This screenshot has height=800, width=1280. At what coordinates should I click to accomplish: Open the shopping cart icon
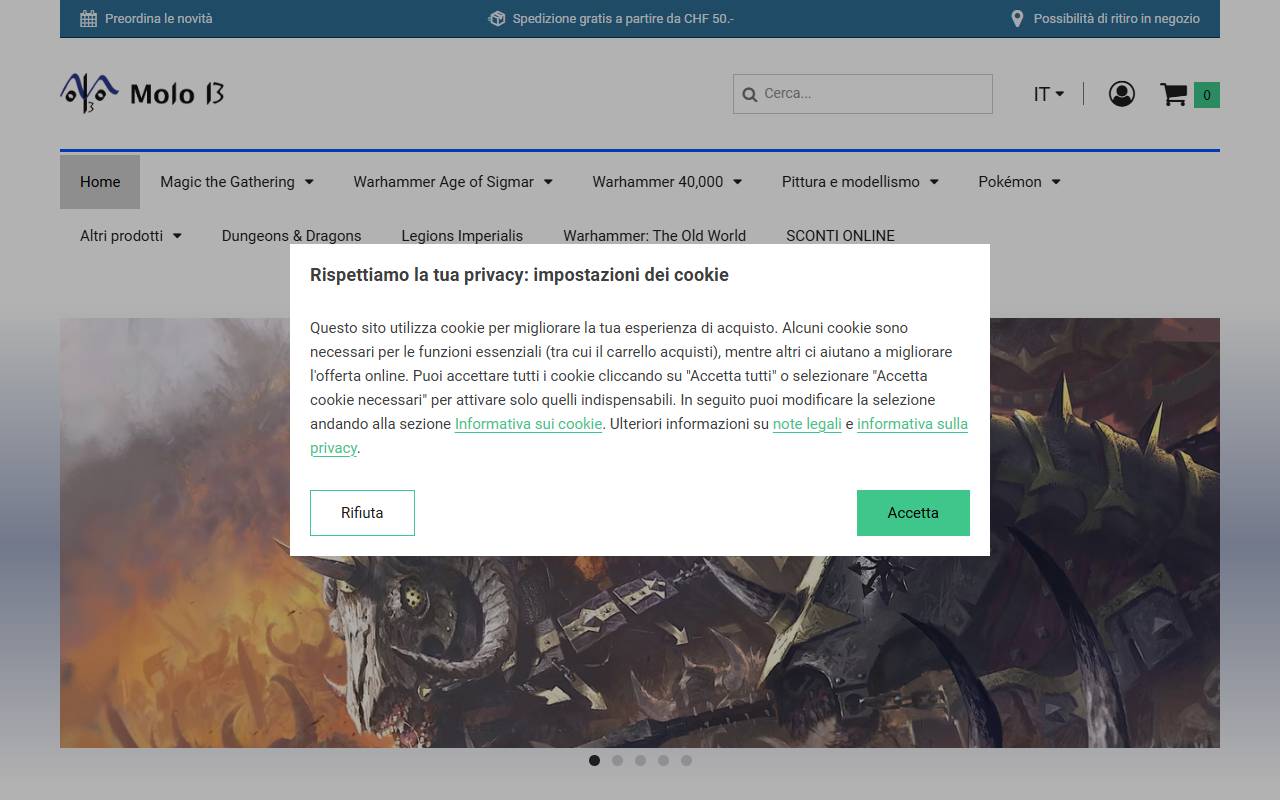(x=1174, y=94)
